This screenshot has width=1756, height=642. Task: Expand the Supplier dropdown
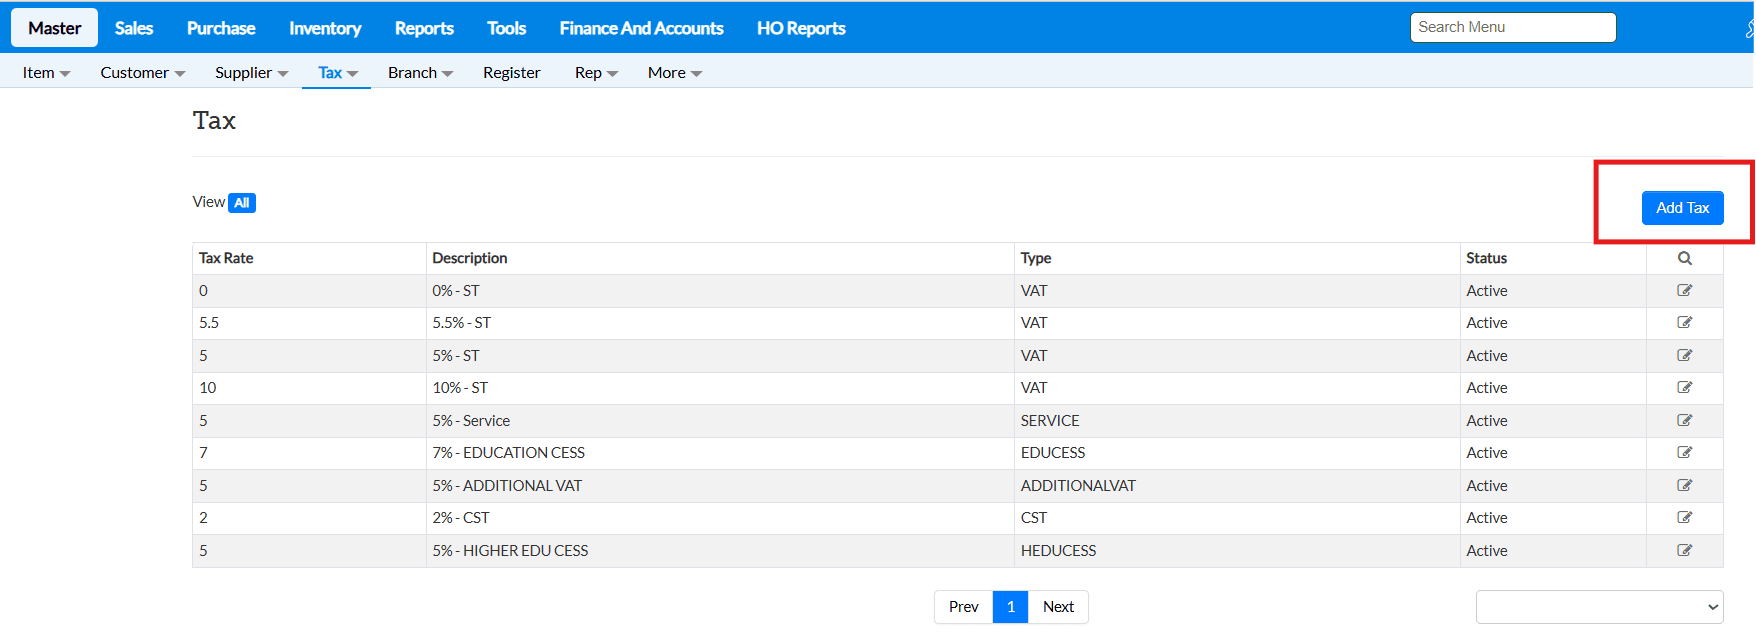[251, 73]
